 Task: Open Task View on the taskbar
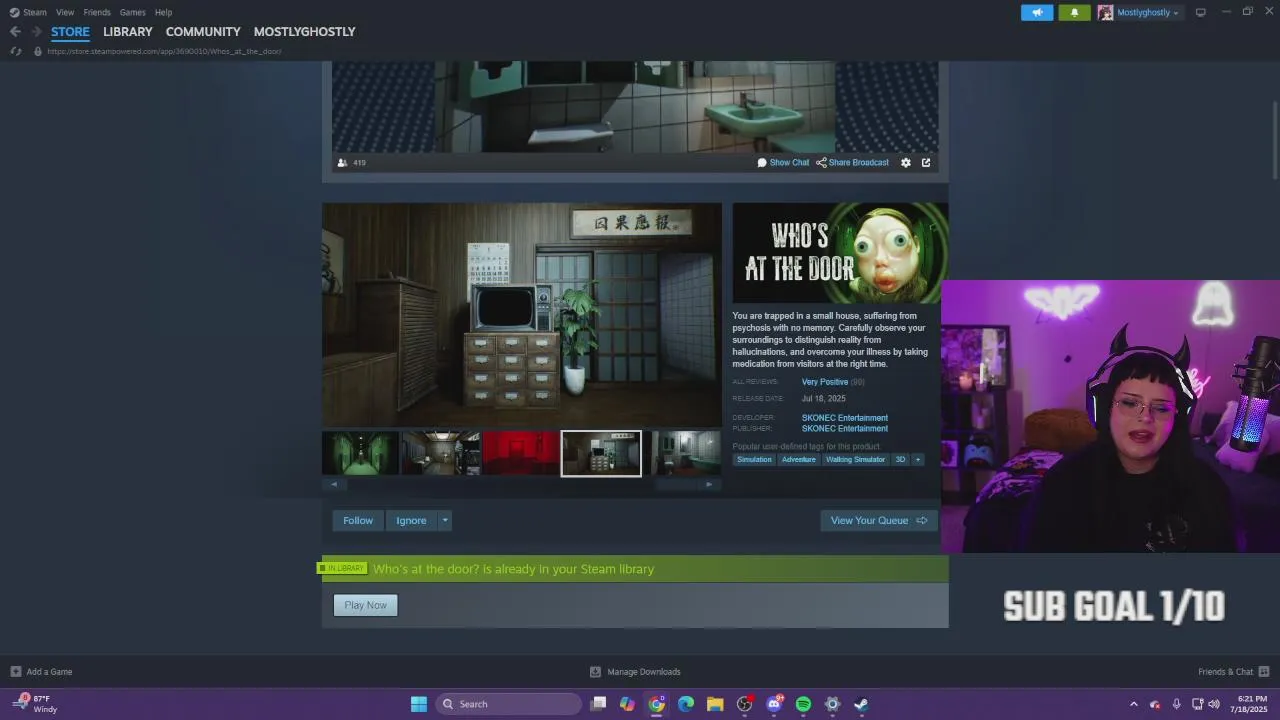point(598,704)
